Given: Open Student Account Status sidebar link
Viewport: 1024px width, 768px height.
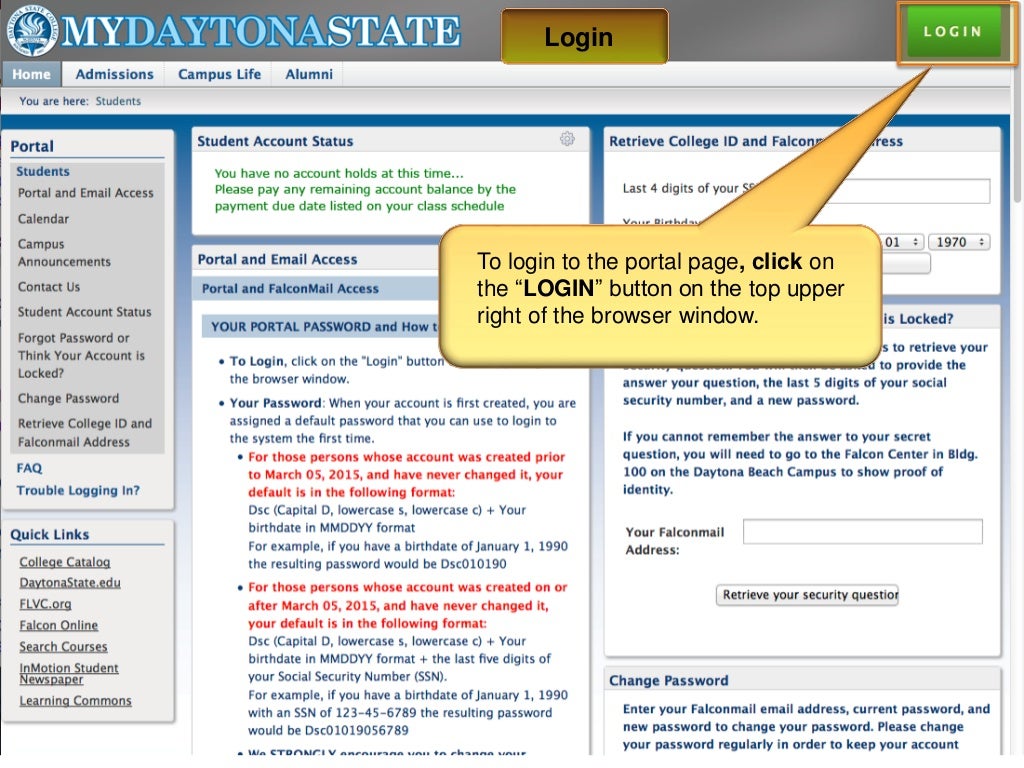Looking at the screenshot, I should click(84, 312).
